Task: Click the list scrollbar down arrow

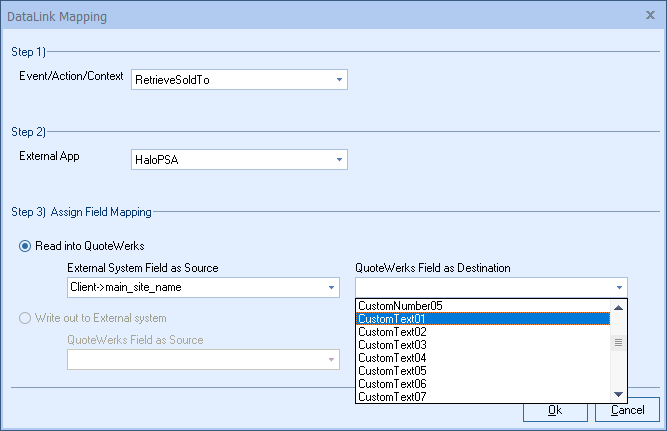Action: click(x=619, y=395)
